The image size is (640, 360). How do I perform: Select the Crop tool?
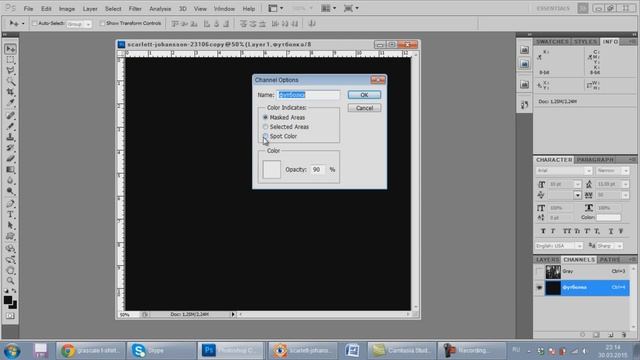(10, 92)
